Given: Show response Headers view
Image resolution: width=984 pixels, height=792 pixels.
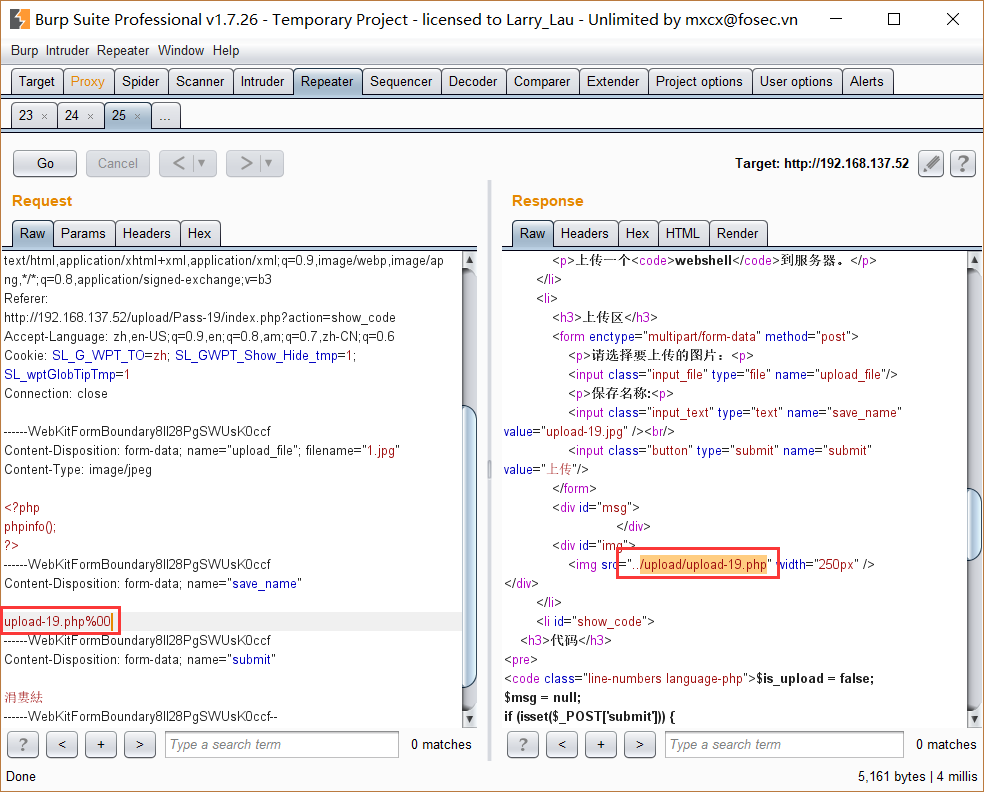Looking at the screenshot, I should pyautogui.click(x=584, y=233).
